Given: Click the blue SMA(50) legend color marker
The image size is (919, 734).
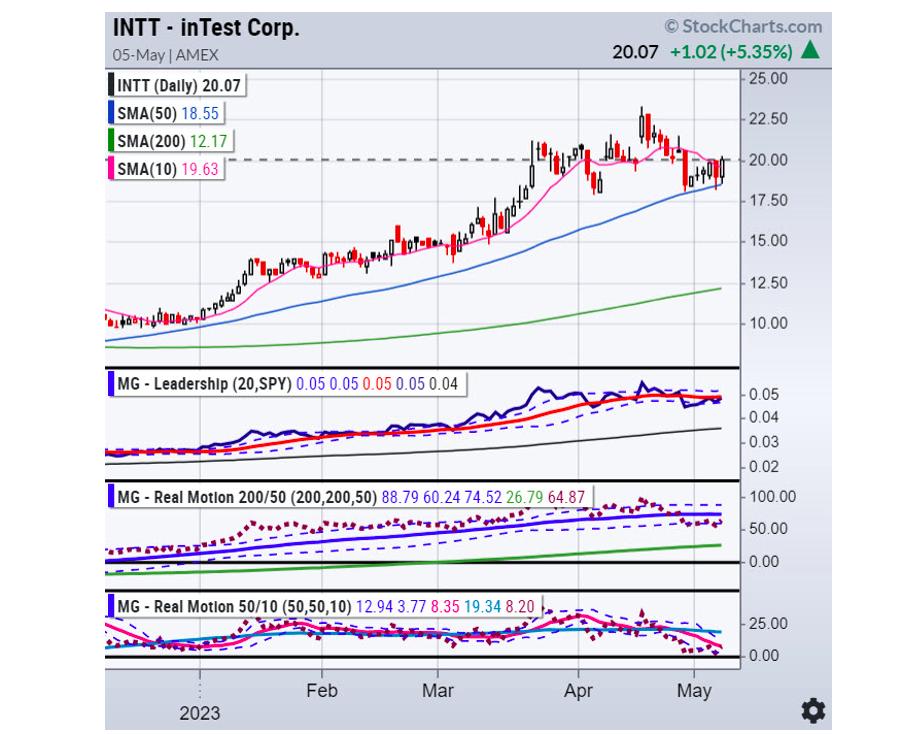Looking at the screenshot, I should (111, 113).
